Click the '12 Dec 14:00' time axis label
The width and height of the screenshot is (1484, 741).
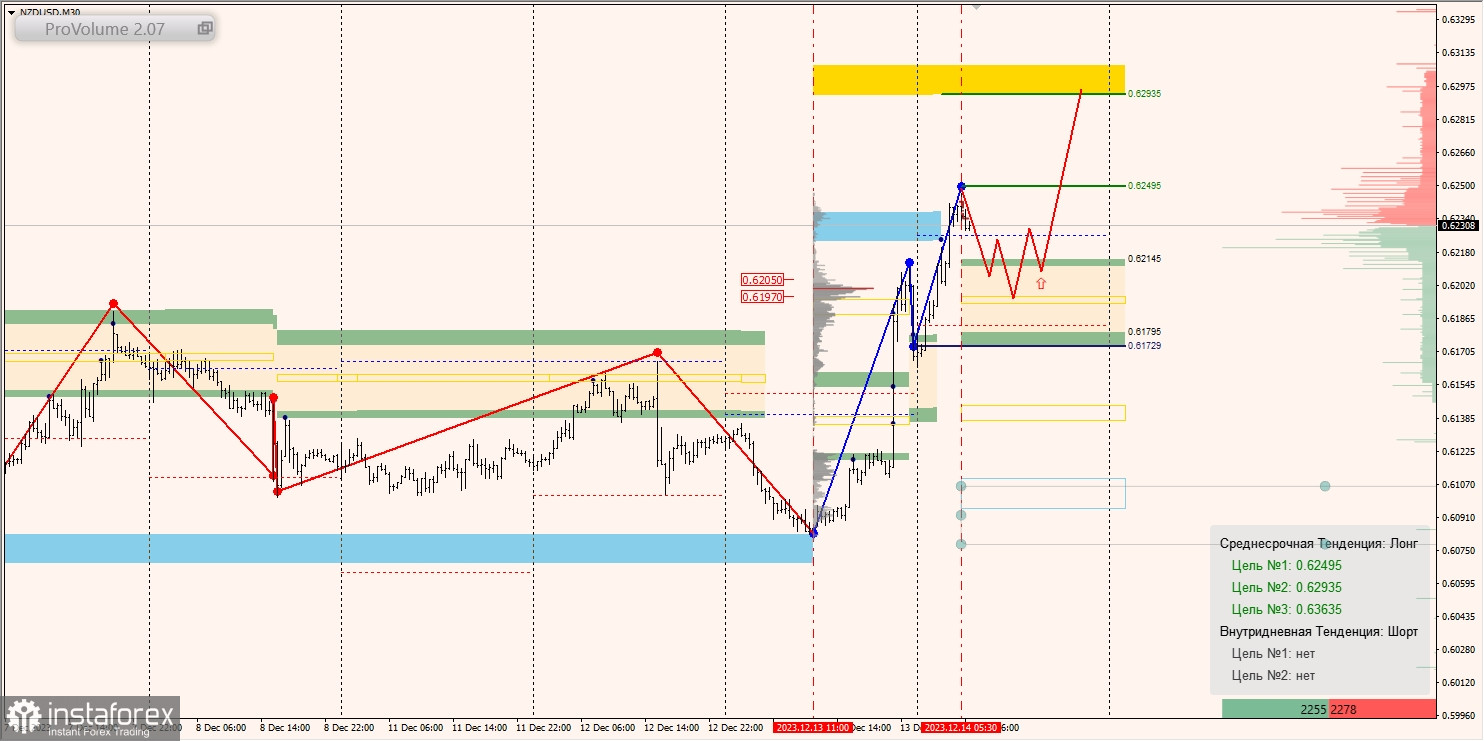671,727
